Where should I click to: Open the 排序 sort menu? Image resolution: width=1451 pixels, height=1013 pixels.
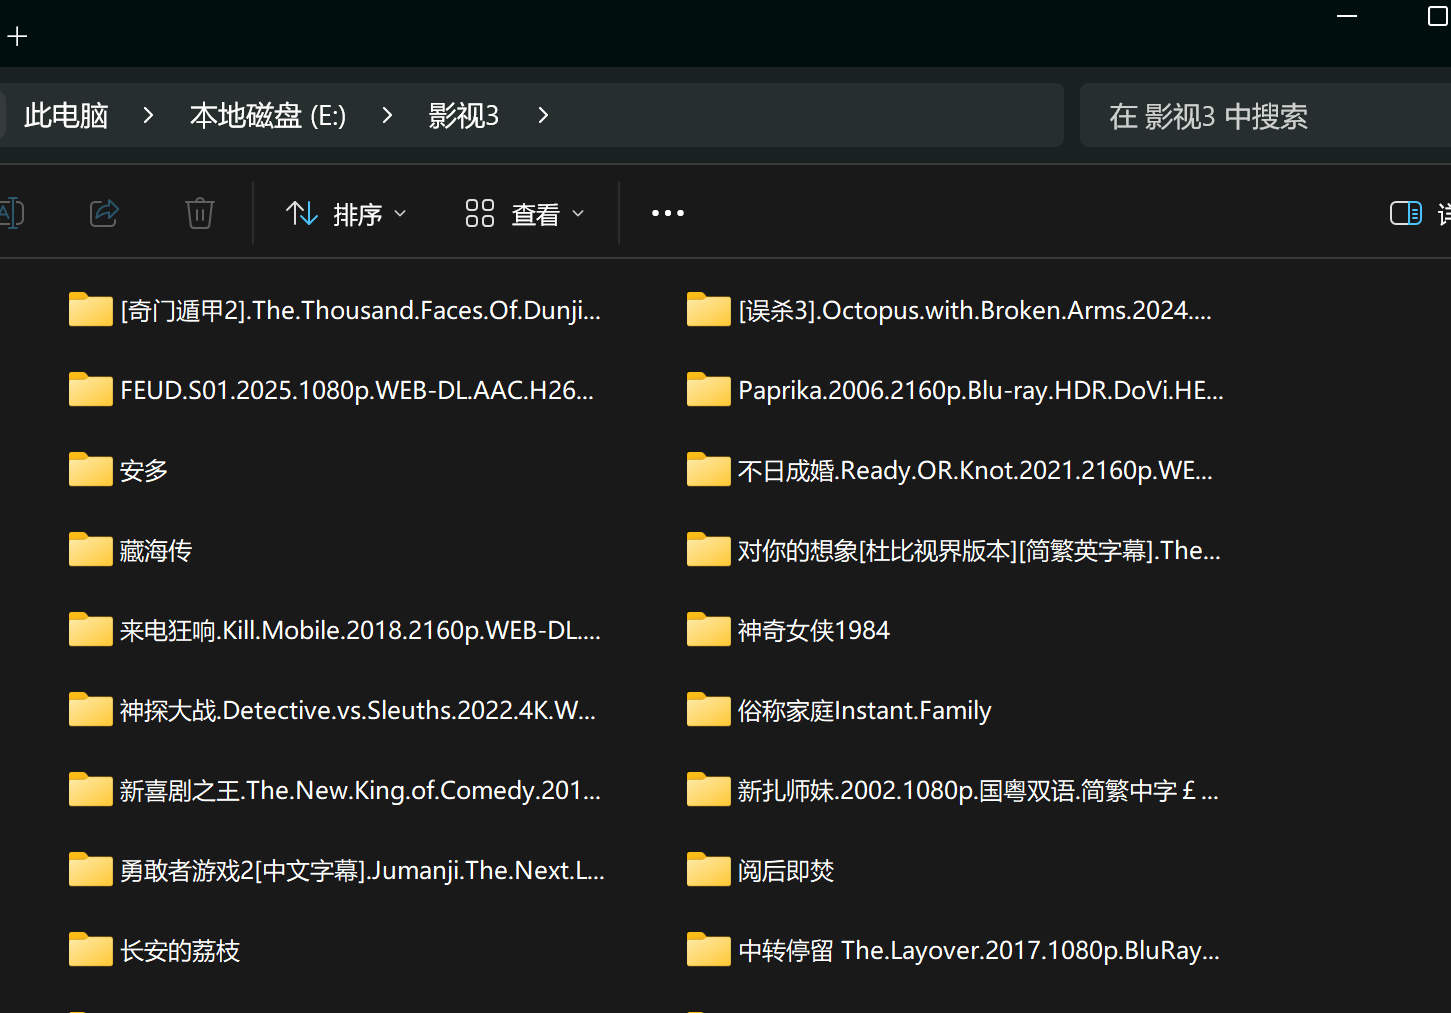(346, 214)
